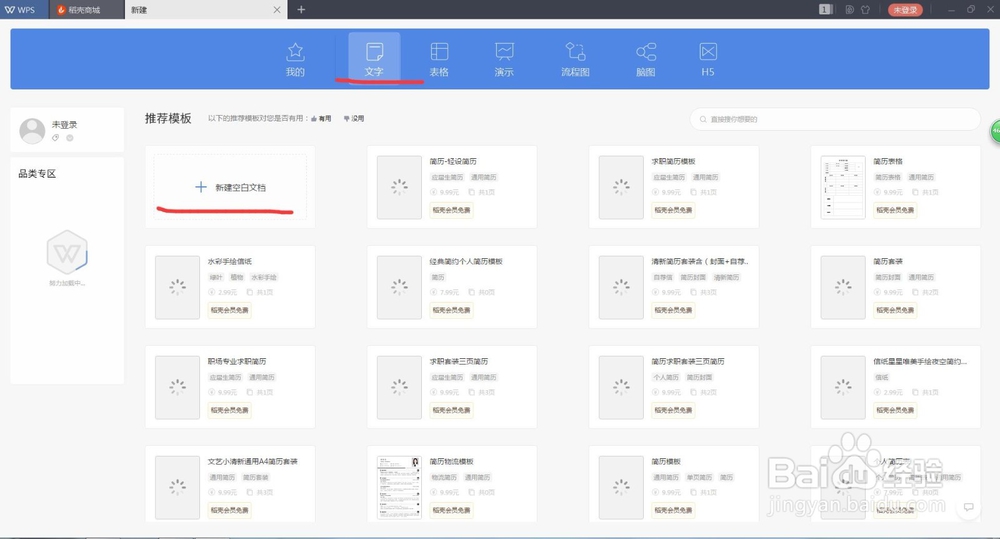Mark recommendations as 没用 thumbs down
This screenshot has width=1000, height=539.
pos(354,119)
